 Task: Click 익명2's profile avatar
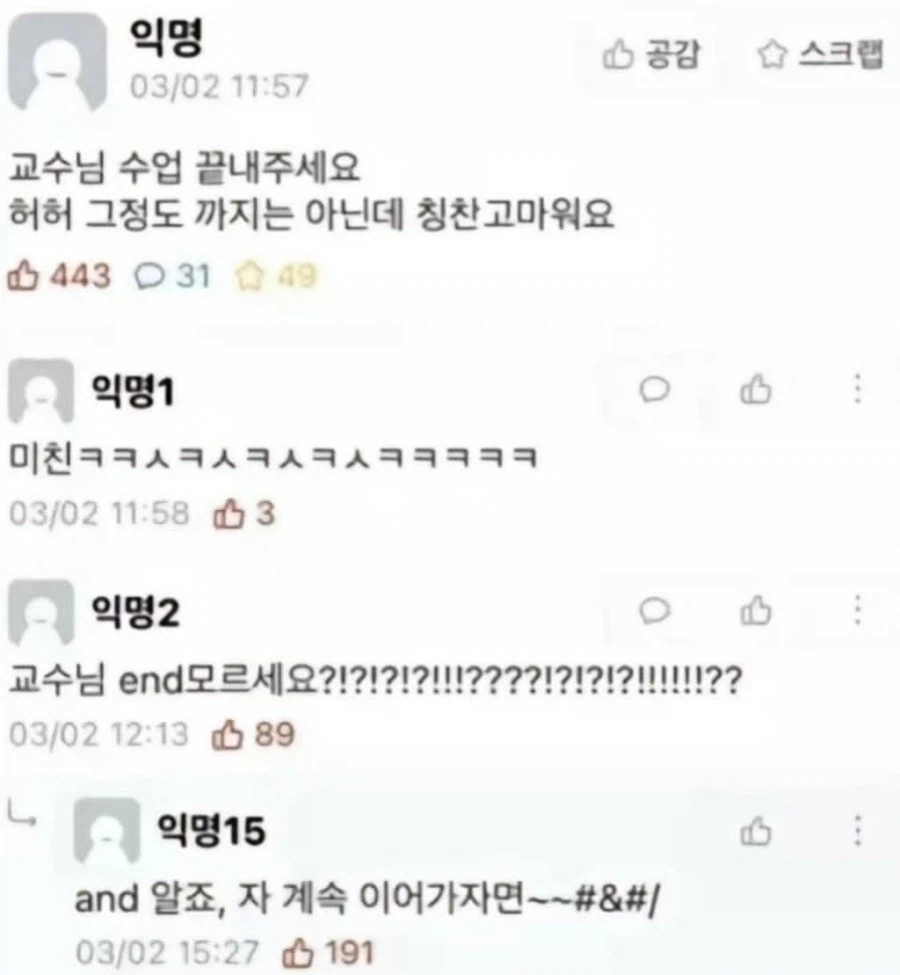tap(41, 612)
